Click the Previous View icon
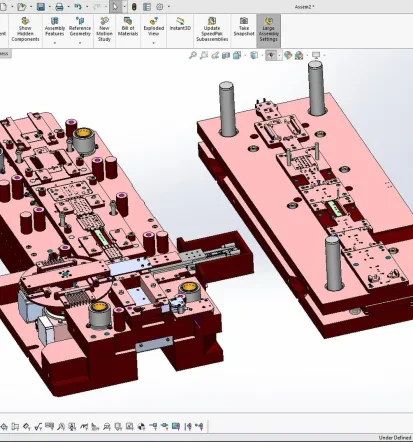Viewport: 413px width, 442px height. (x=215, y=55)
